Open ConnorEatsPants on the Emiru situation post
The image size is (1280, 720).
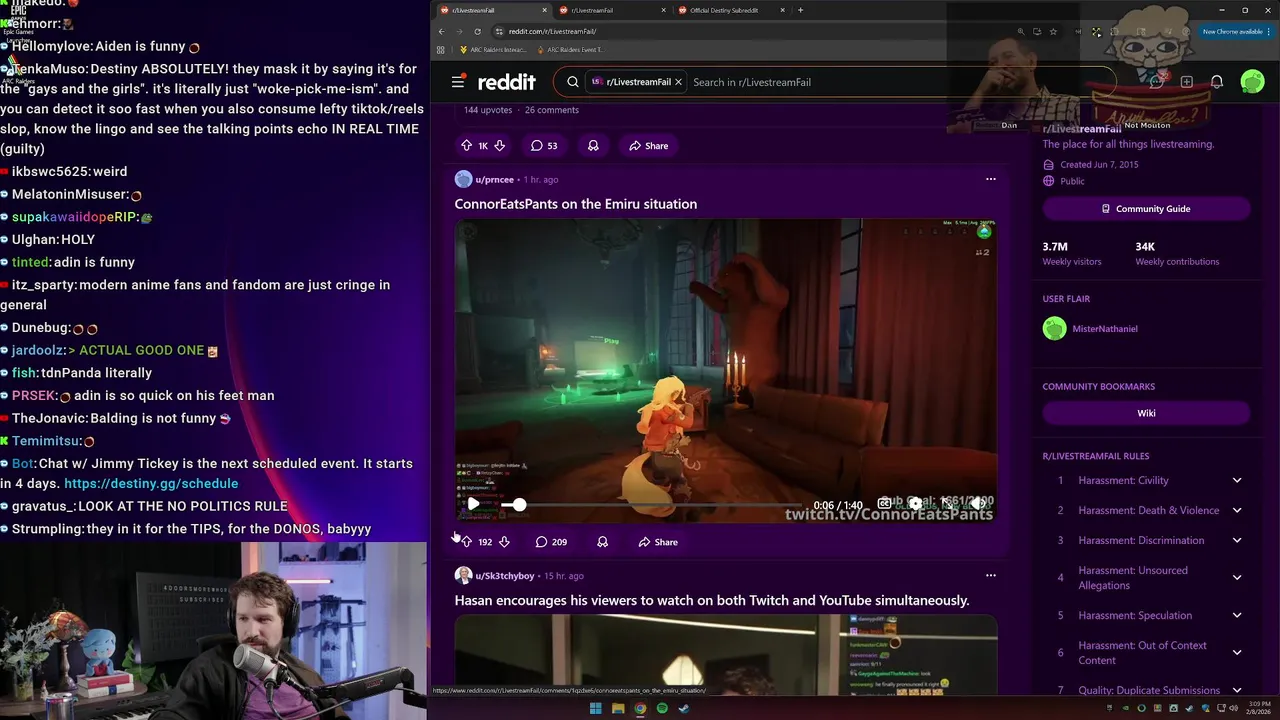[575, 204]
